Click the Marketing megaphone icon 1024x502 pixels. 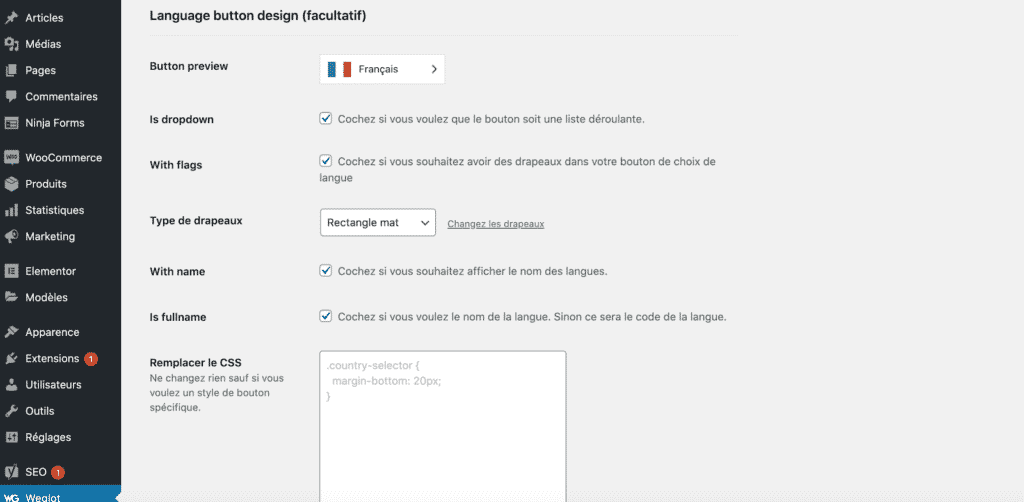[11, 236]
